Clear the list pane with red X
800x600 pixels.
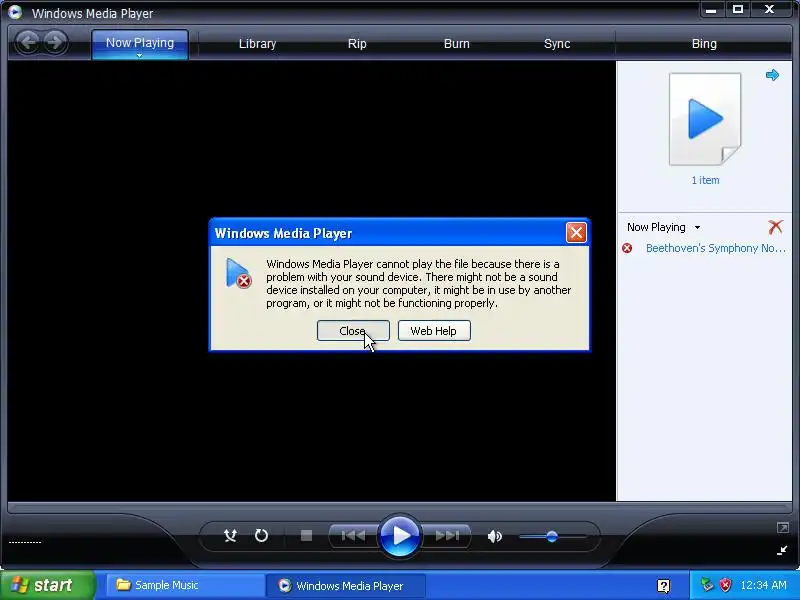tap(776, 227)
